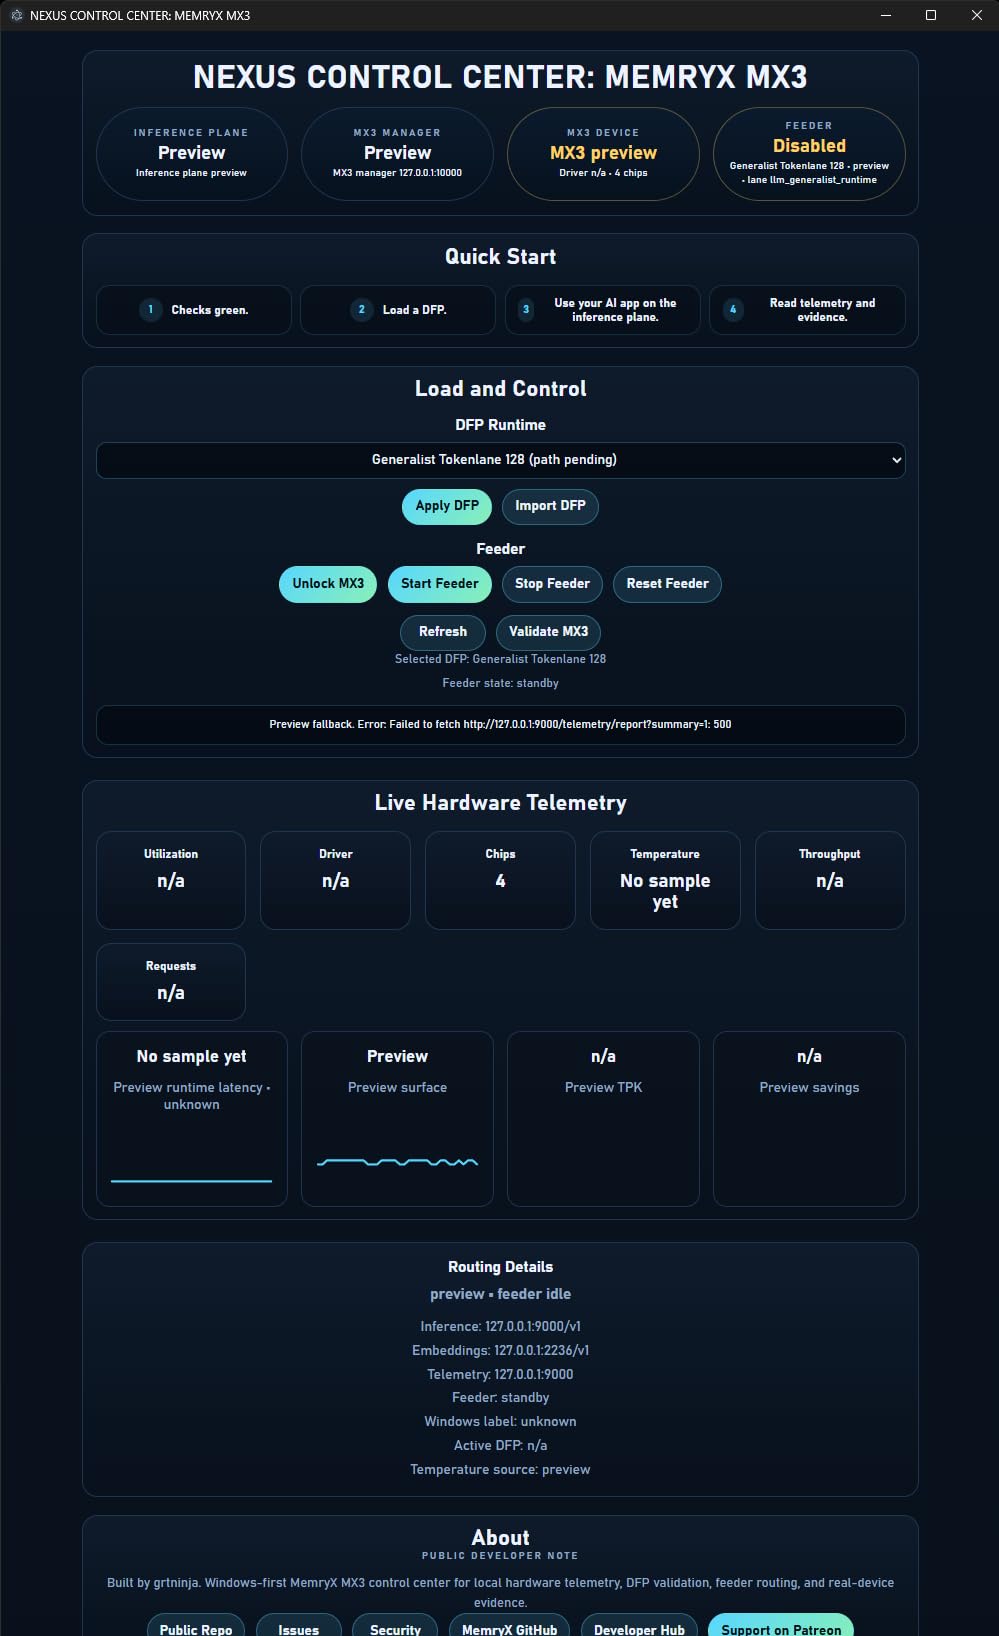Screen dimensions: 999x1636
Task: Click the Preview fallback error message
Action: pyautogui.click(x=500, y=725)
